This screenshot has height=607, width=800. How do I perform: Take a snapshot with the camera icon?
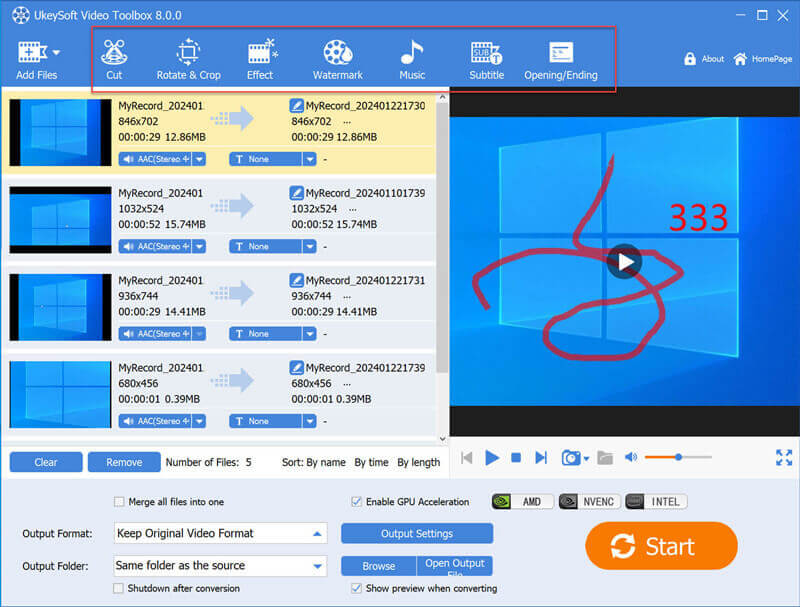point(571,458)
